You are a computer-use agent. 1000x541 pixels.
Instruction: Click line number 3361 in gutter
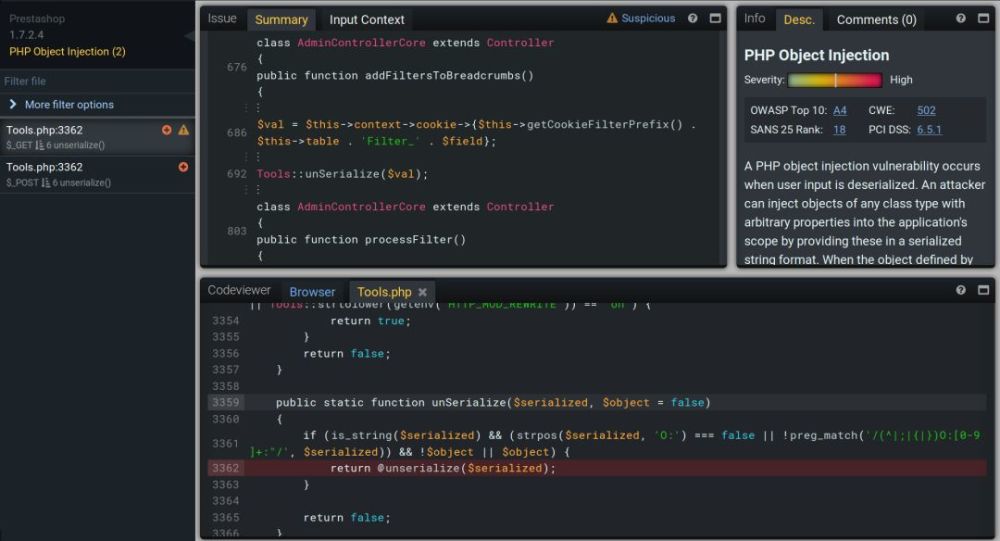(226, 443)
